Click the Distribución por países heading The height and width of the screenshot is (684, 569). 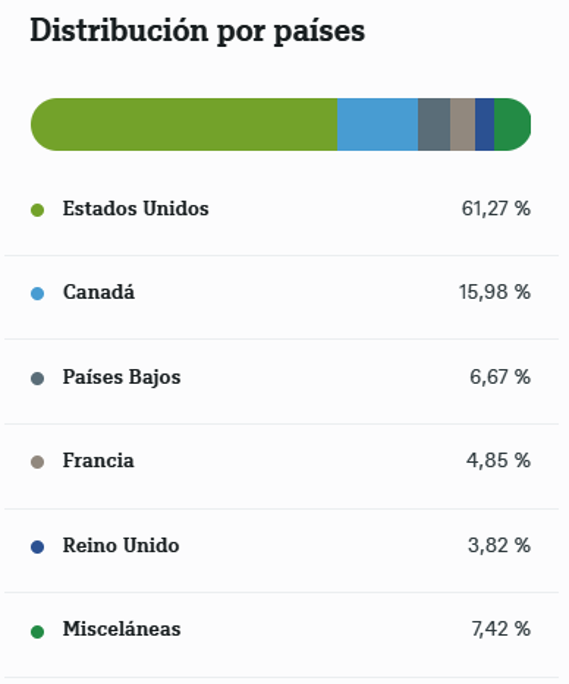pos(198,31)
